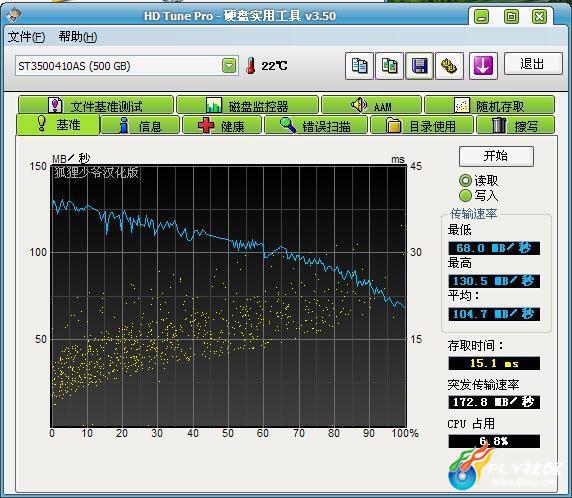This screenshot has height=498, width=572.
Task: Expand the ST3500410AS drive dropdown
Action: [229, 66]
